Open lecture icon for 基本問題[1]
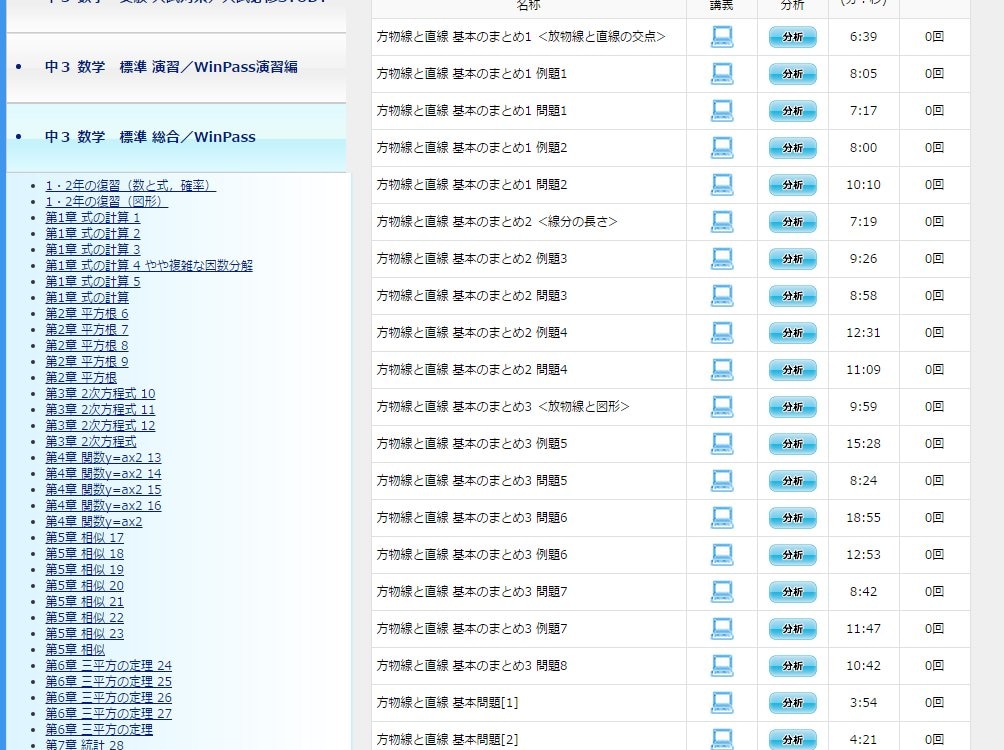This screenshot has width=1004, height=750. [x=722, y=703]
